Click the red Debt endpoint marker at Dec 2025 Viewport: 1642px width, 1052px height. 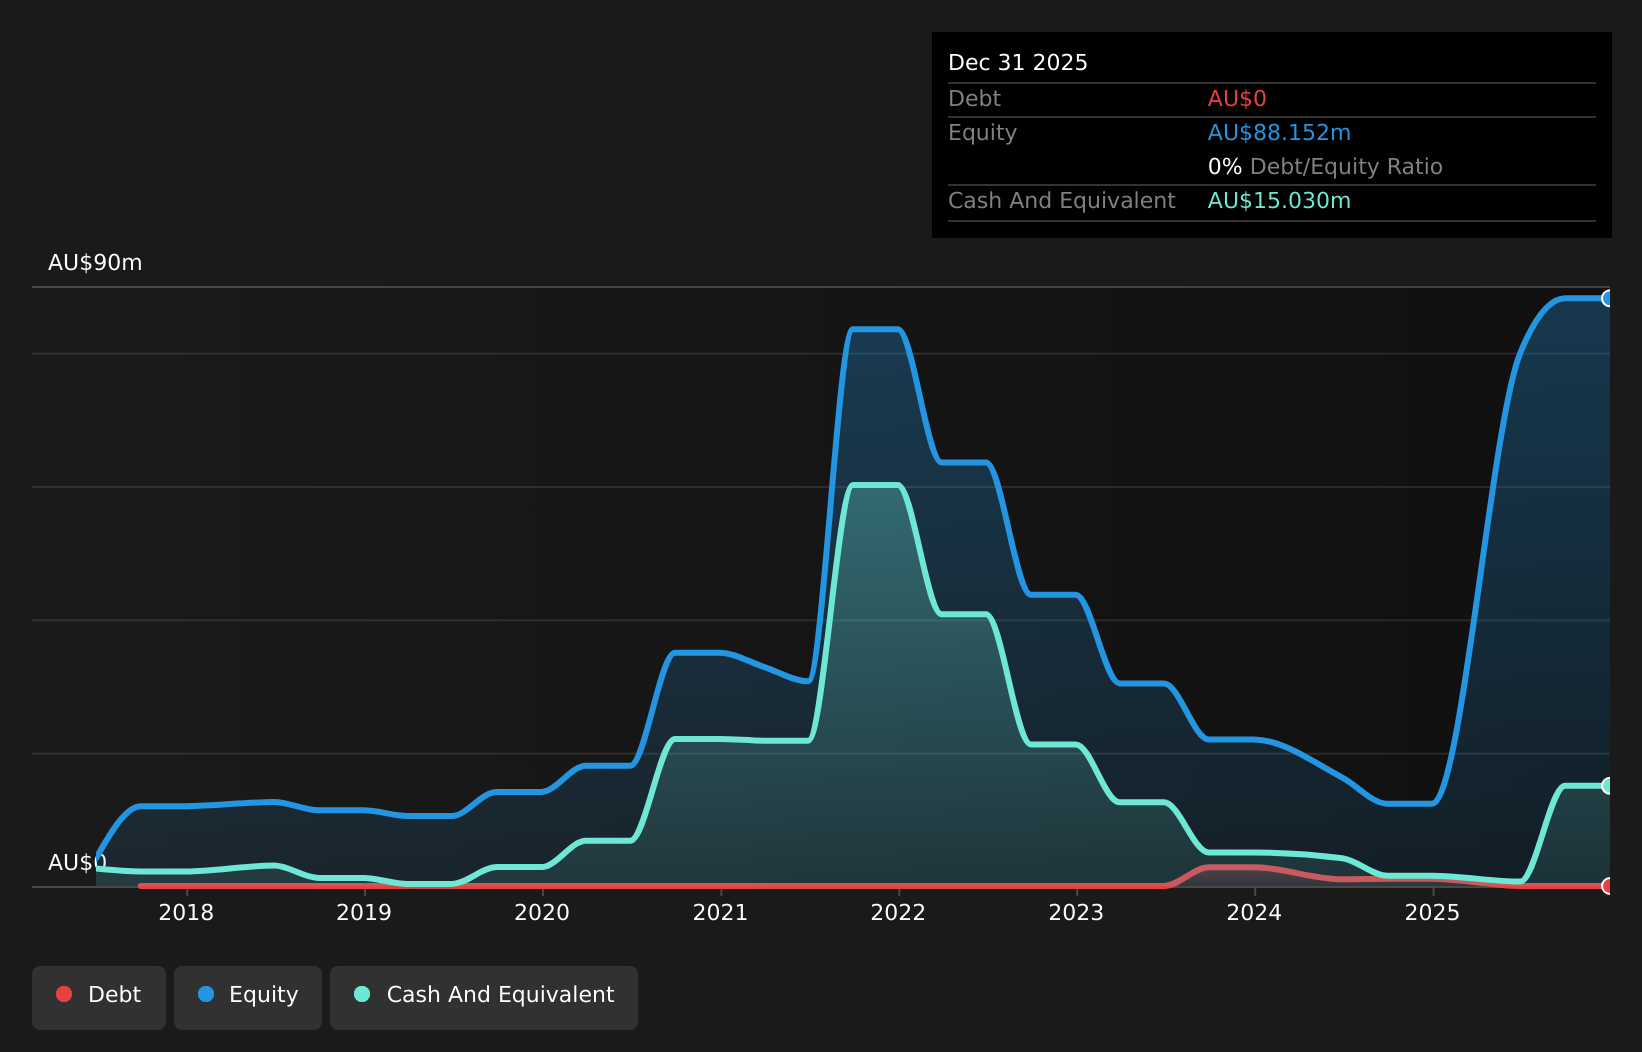pyautogui.click(x=1608, y=886)
